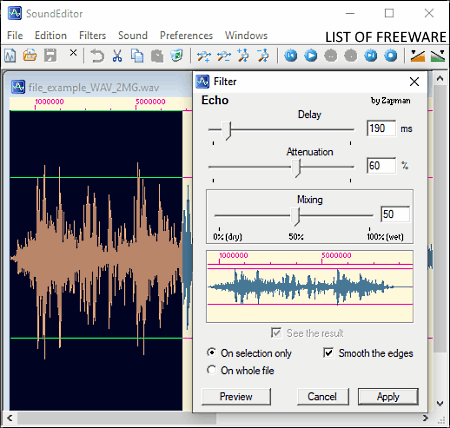450x428 pixels.
Task: Click the record button in the toolbar
Action: [x=391, y=56]
